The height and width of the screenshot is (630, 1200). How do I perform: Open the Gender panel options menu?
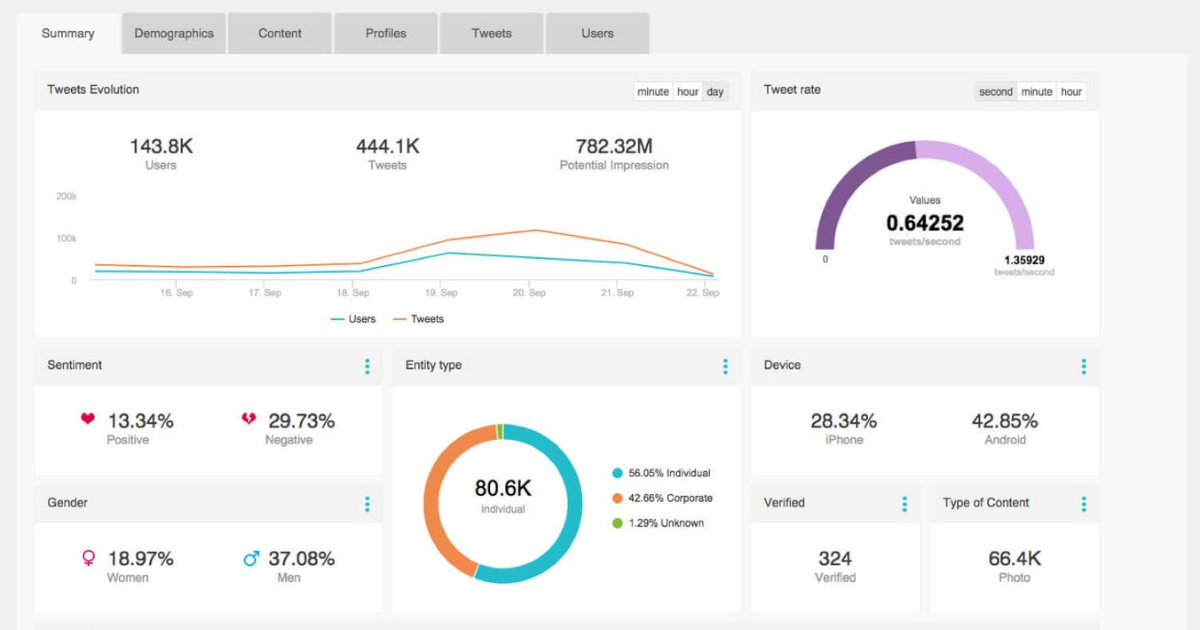(x=367, y=504)
